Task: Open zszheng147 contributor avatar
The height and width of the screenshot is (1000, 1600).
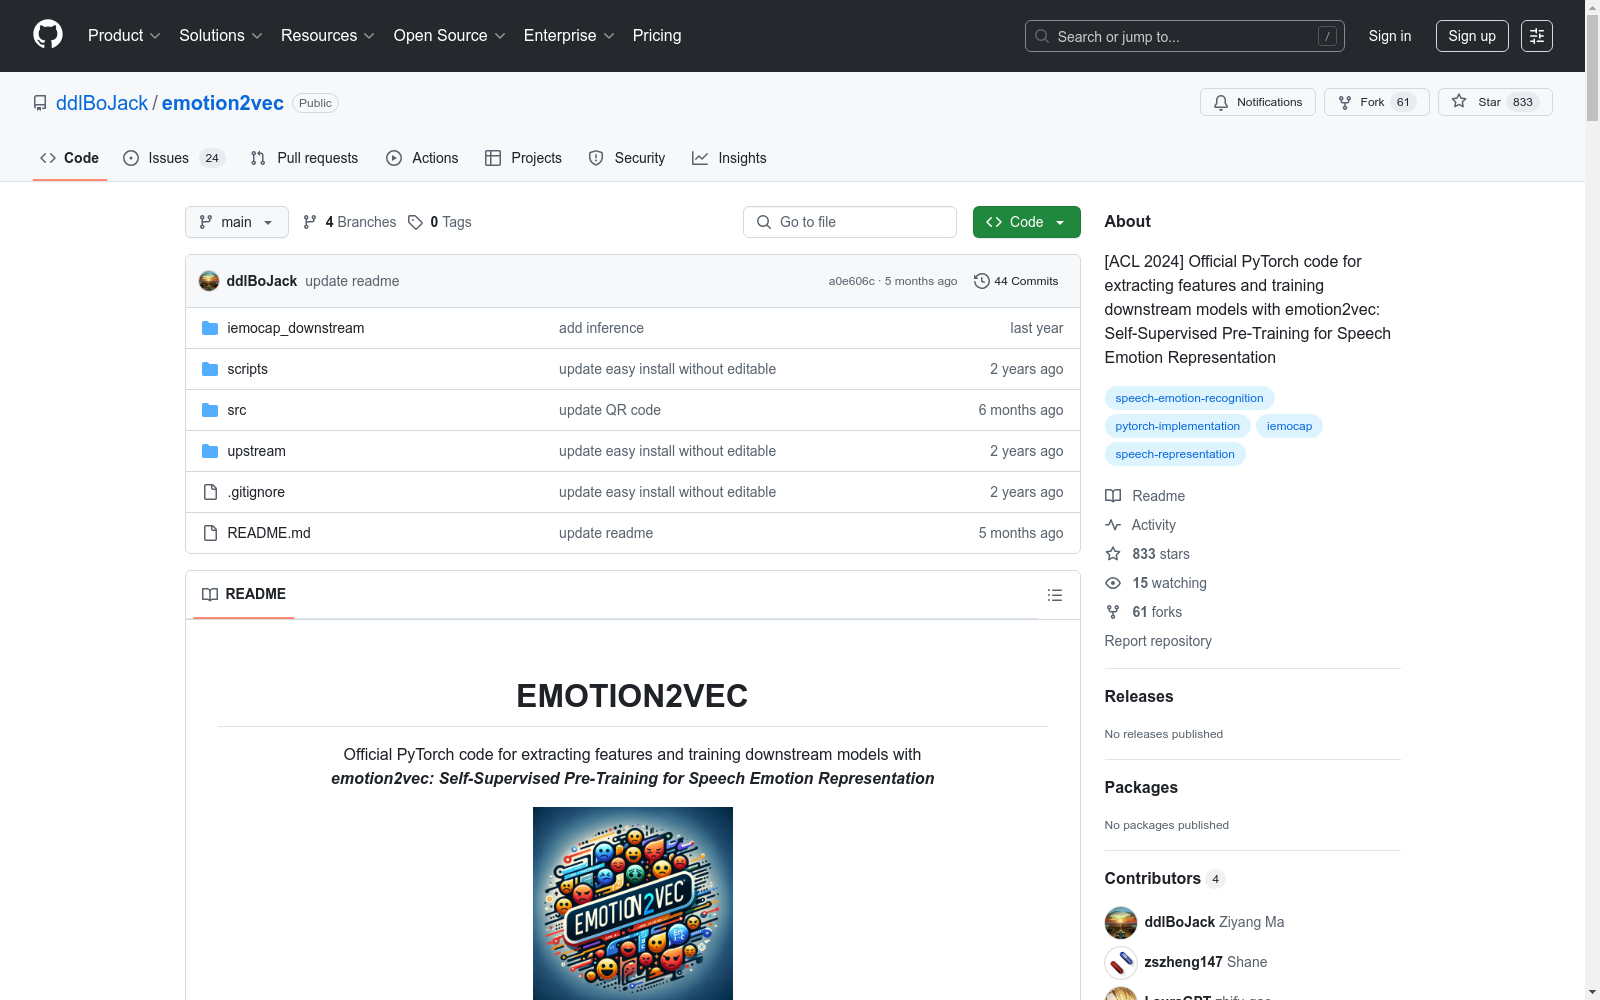Action: 1121,962
